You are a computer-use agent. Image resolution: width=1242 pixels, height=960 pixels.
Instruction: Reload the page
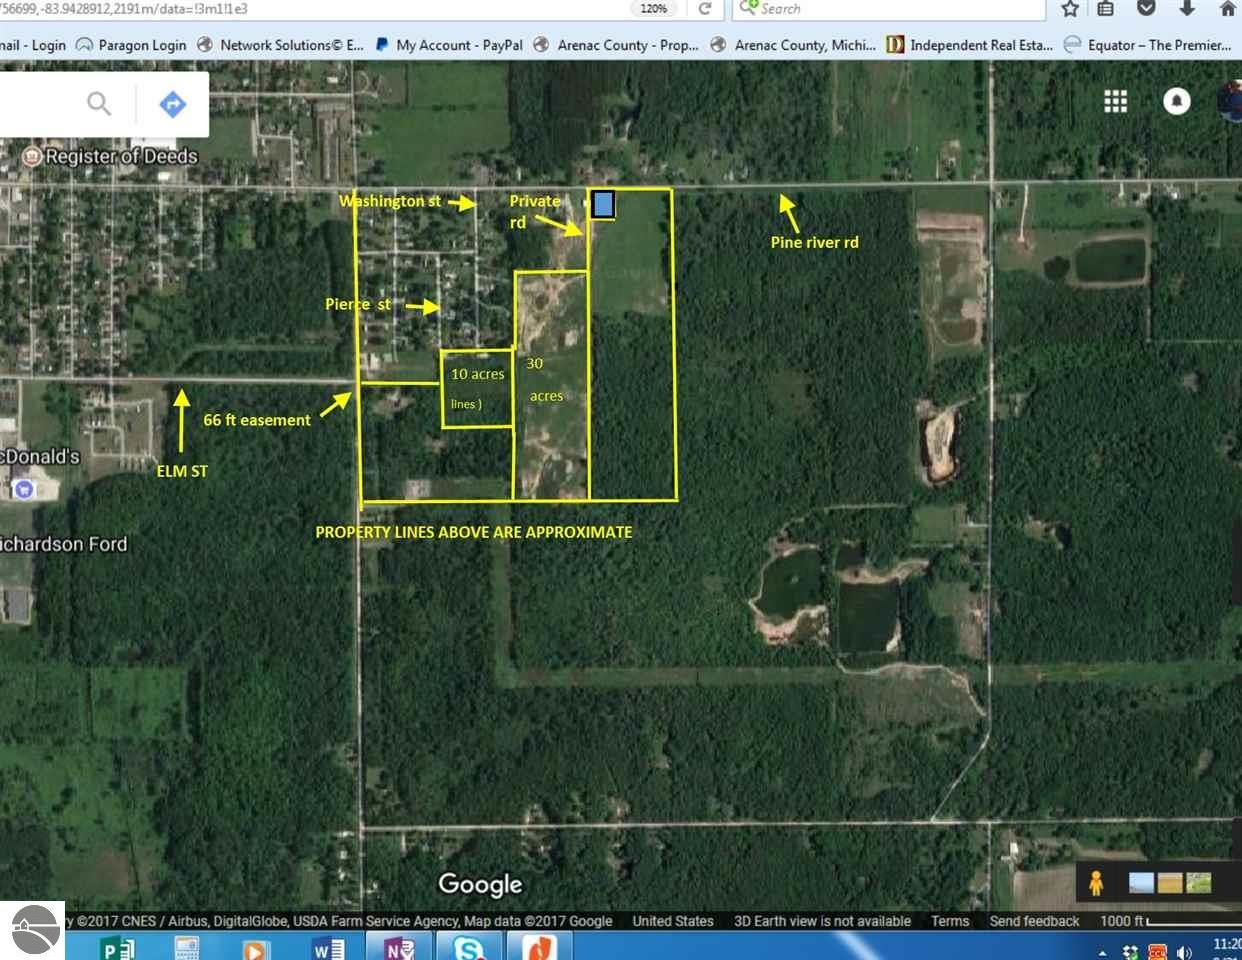[x=706, y=9]
